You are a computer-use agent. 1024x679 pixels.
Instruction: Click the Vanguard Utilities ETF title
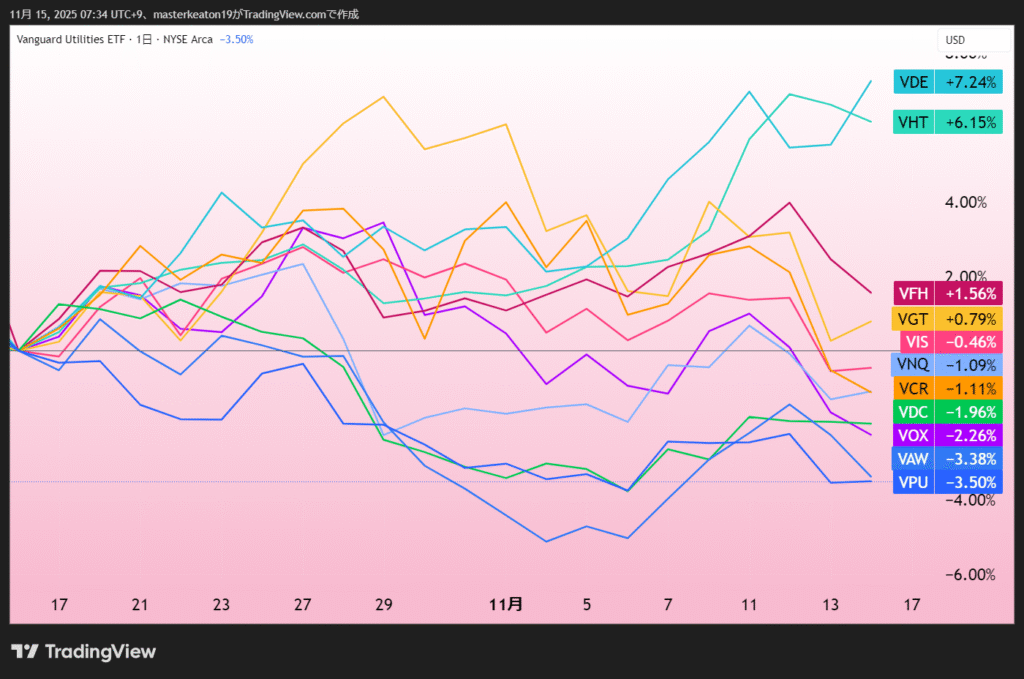(x=74, y=40)
